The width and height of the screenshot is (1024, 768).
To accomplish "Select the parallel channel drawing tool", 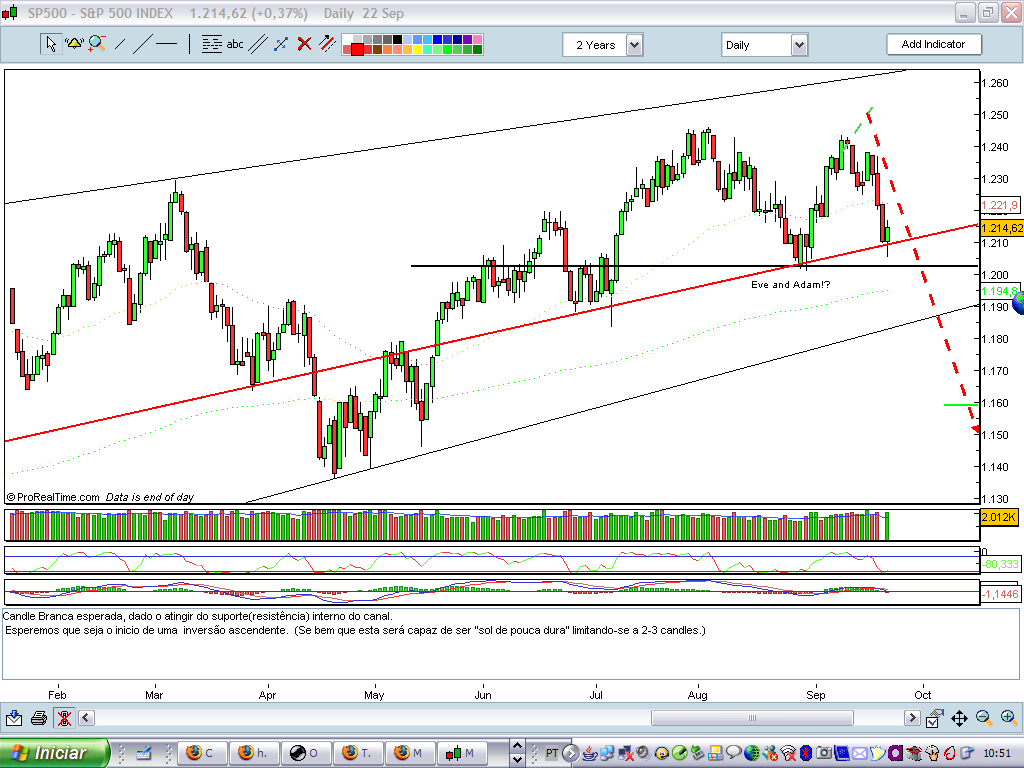I will (x=256, y=43).
